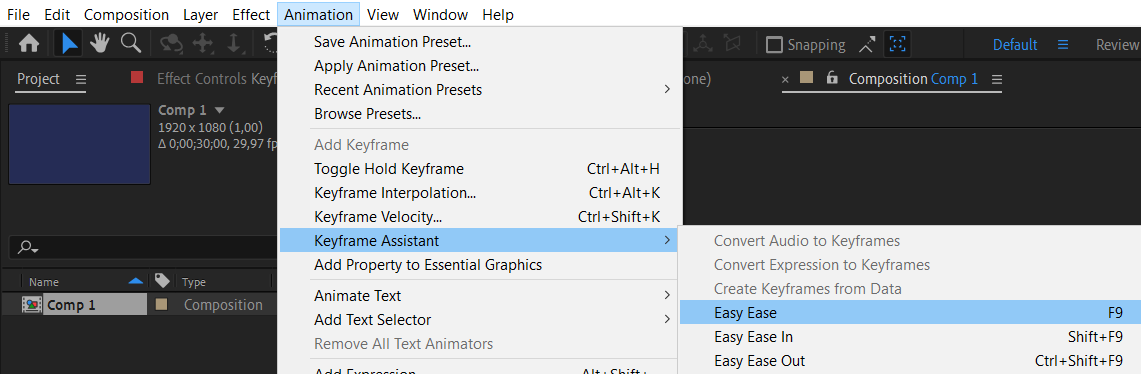Enable the Snapping checkbox
This screenshot has width=1141, height=374.
(x=774, y=45)
